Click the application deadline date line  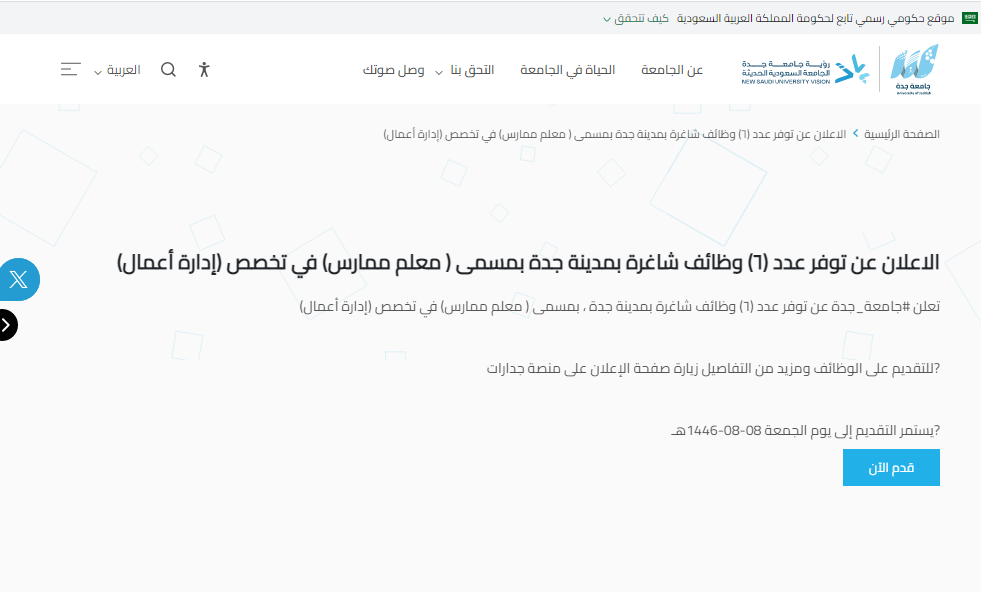coord(805,431)
